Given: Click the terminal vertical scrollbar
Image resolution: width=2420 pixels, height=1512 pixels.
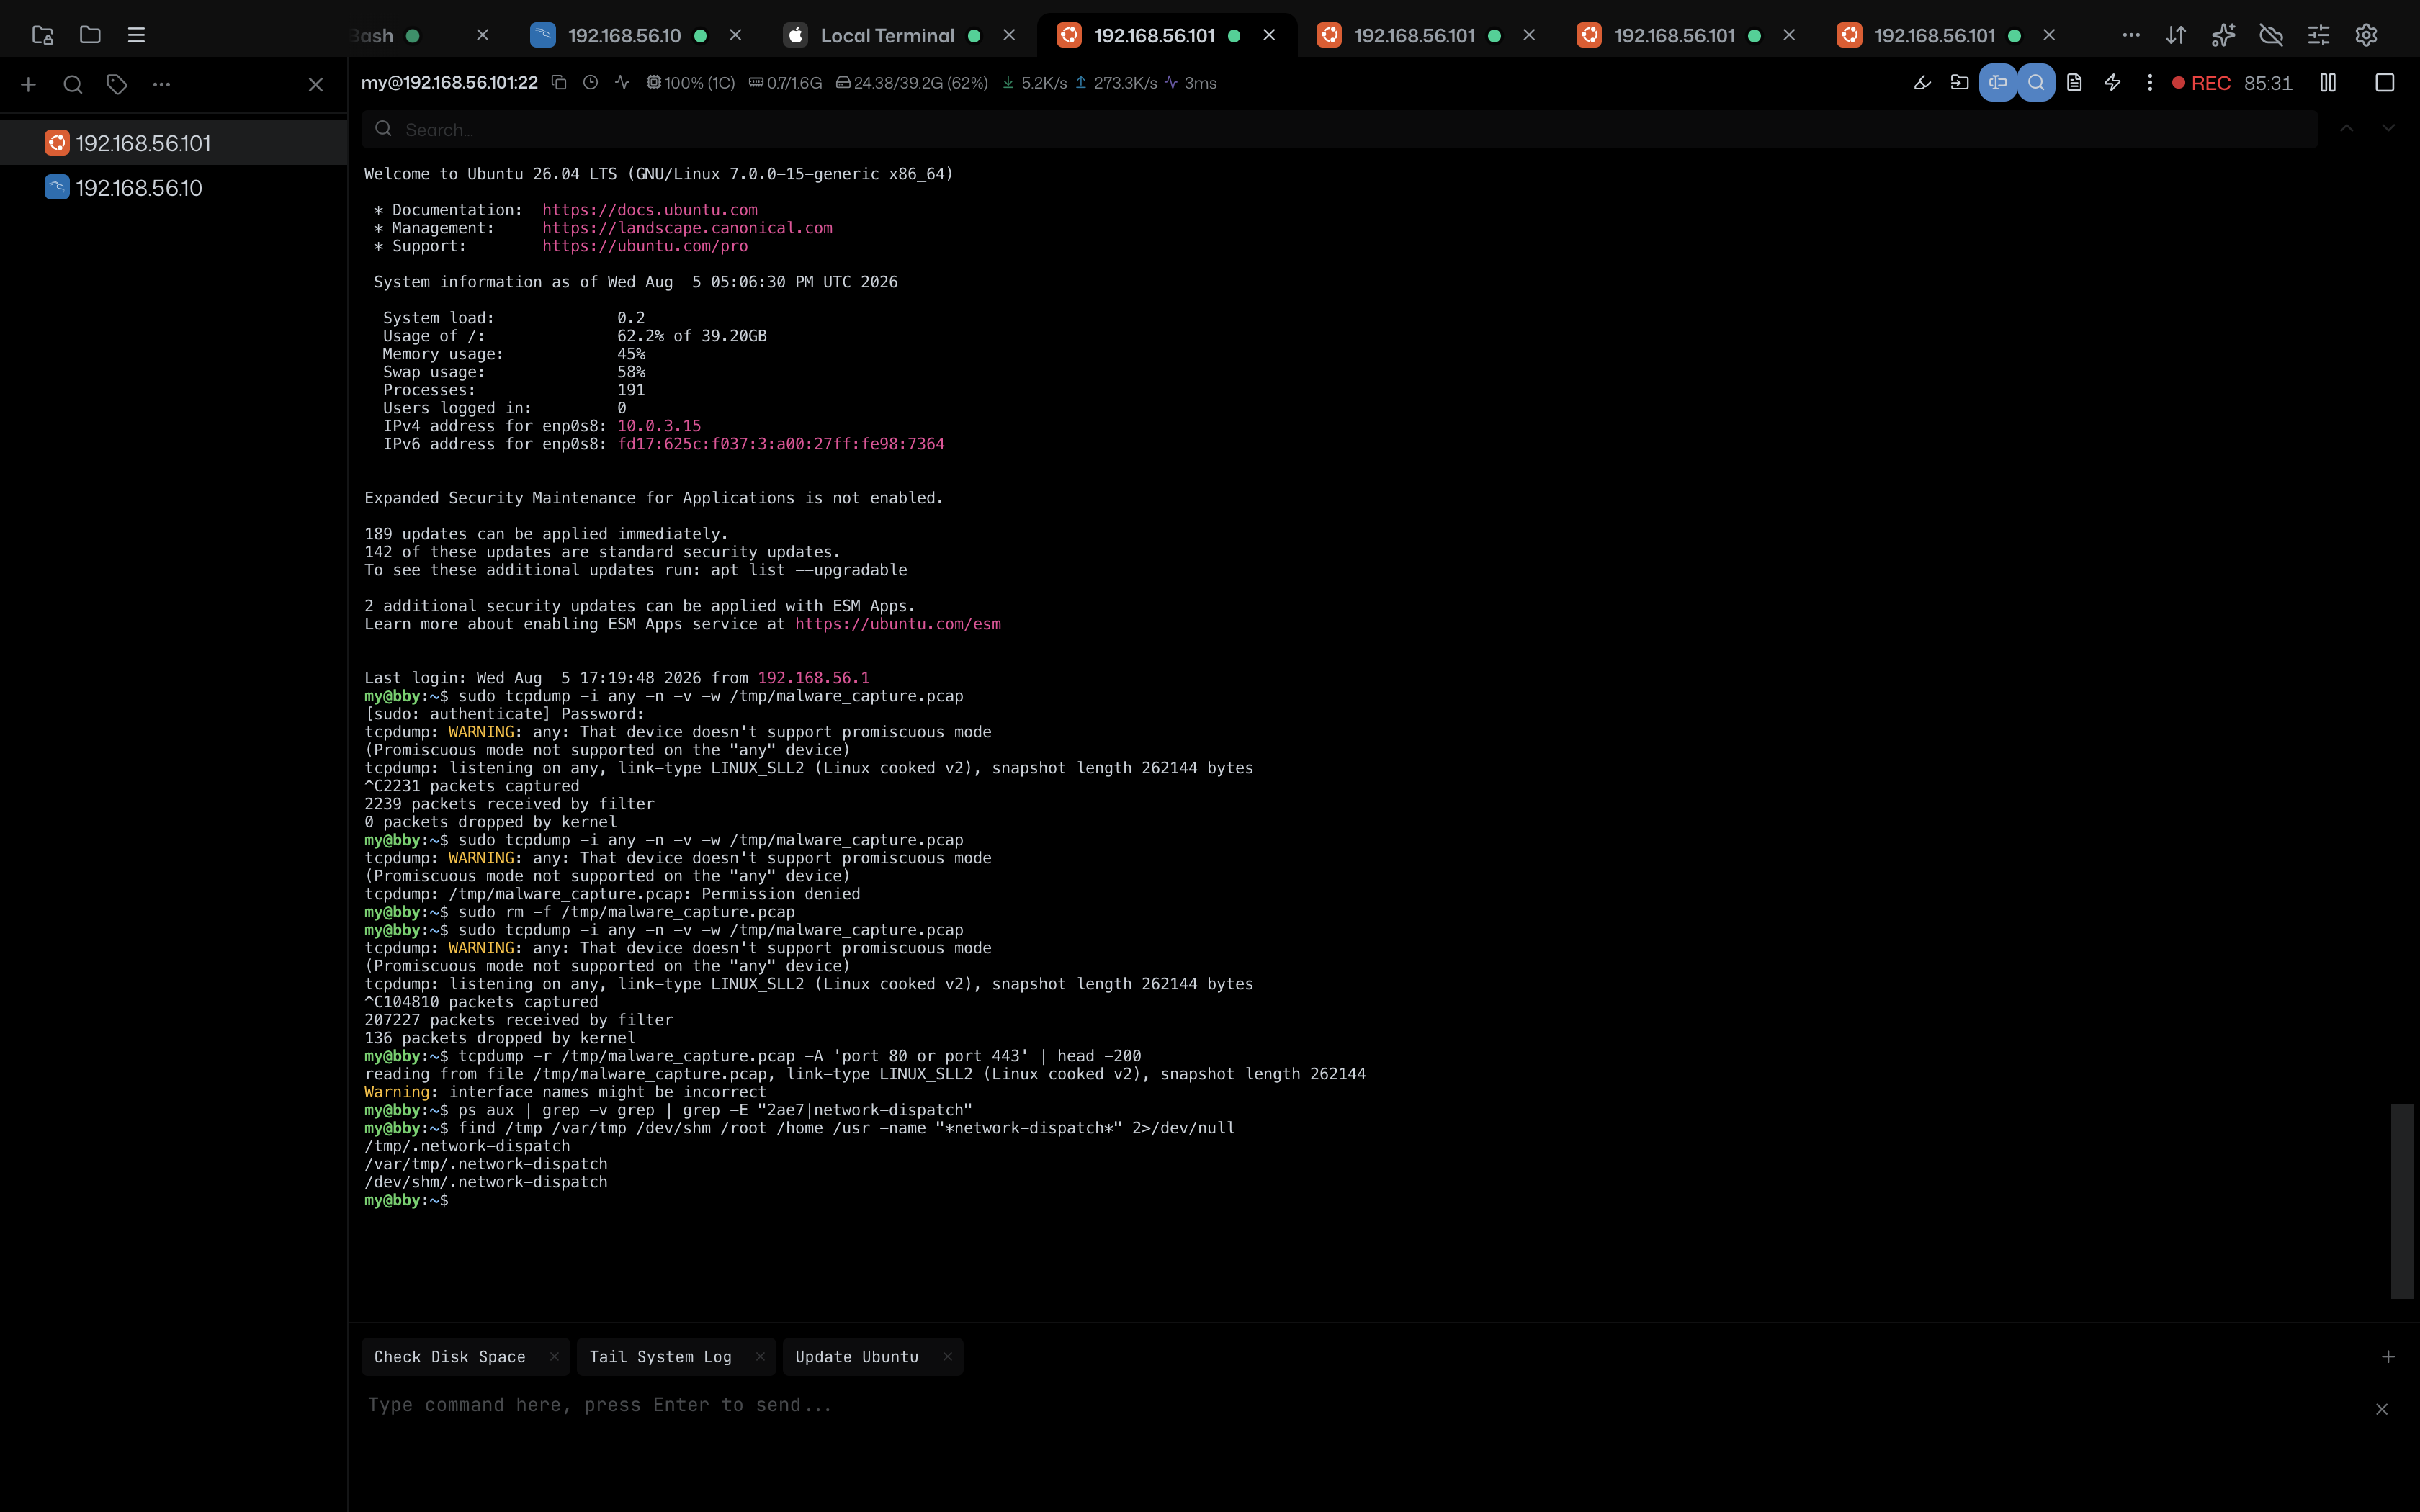Looking at the screenshot, I should coord(2402,1201).
